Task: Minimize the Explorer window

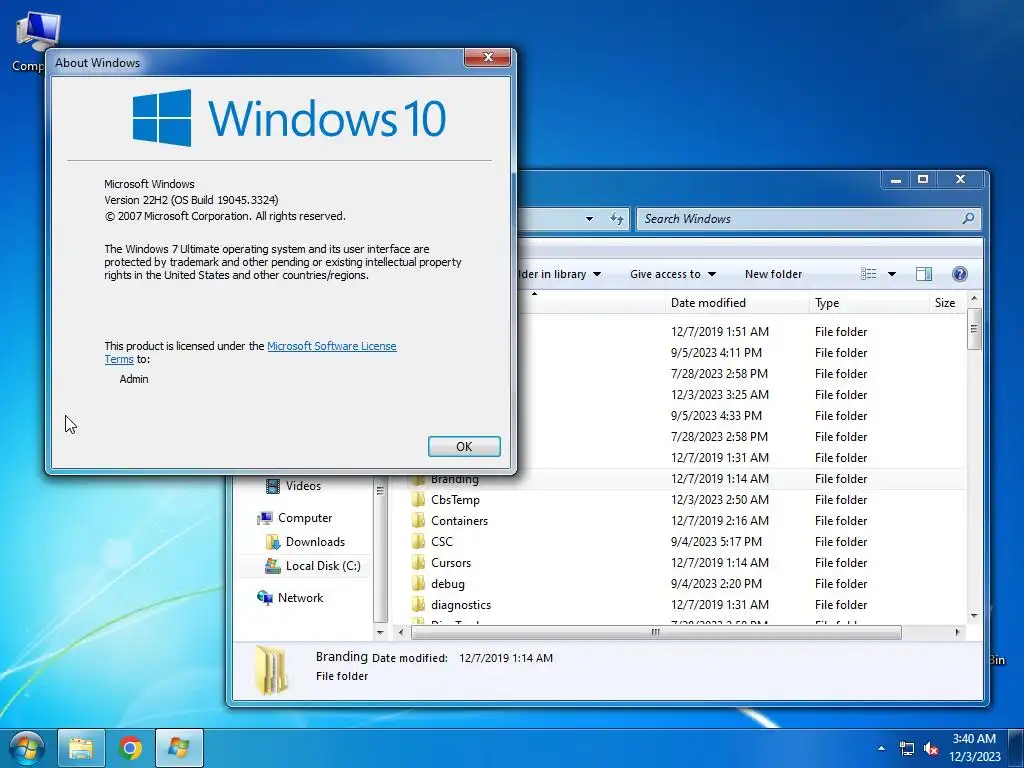Action: tap(895, 179)
